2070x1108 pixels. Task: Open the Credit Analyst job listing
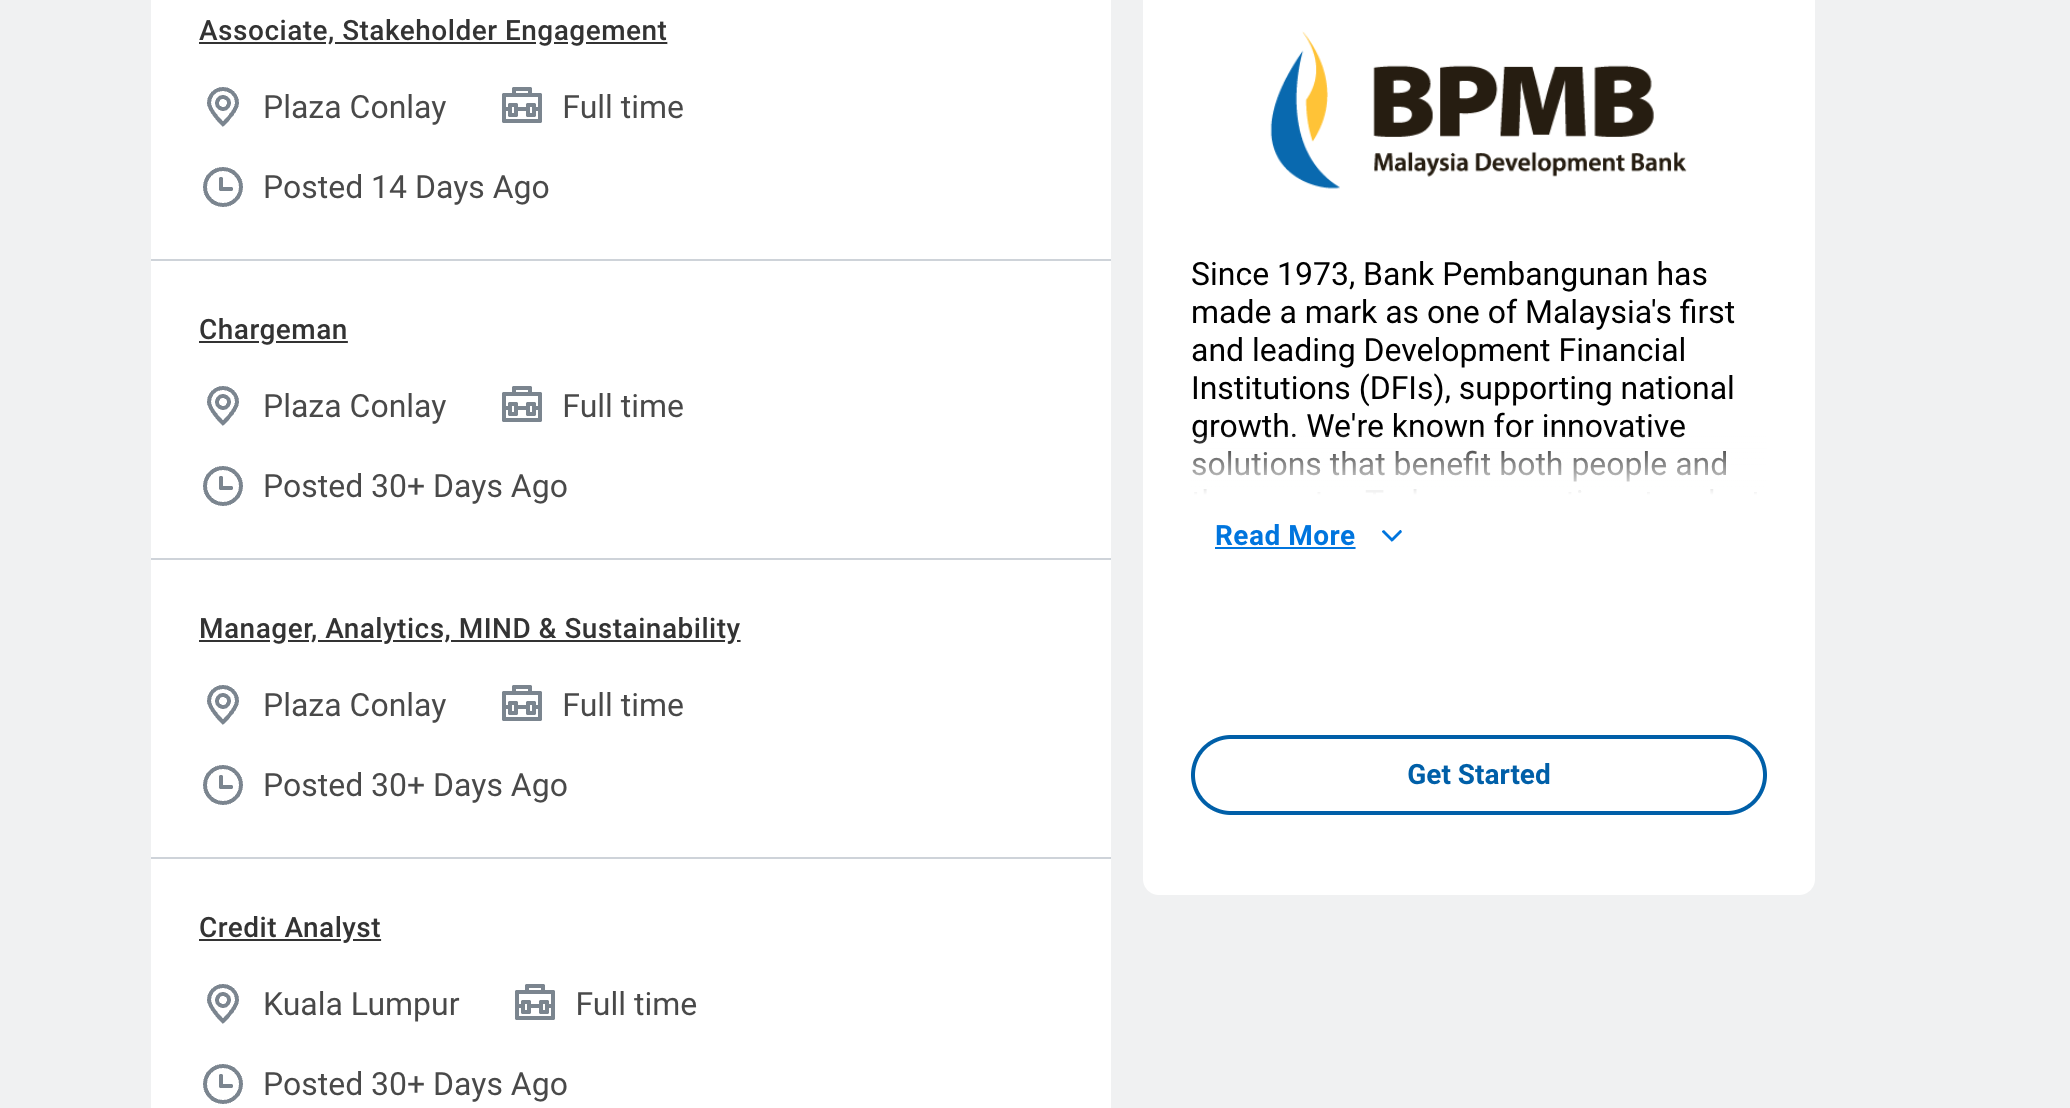coord(289,928)
